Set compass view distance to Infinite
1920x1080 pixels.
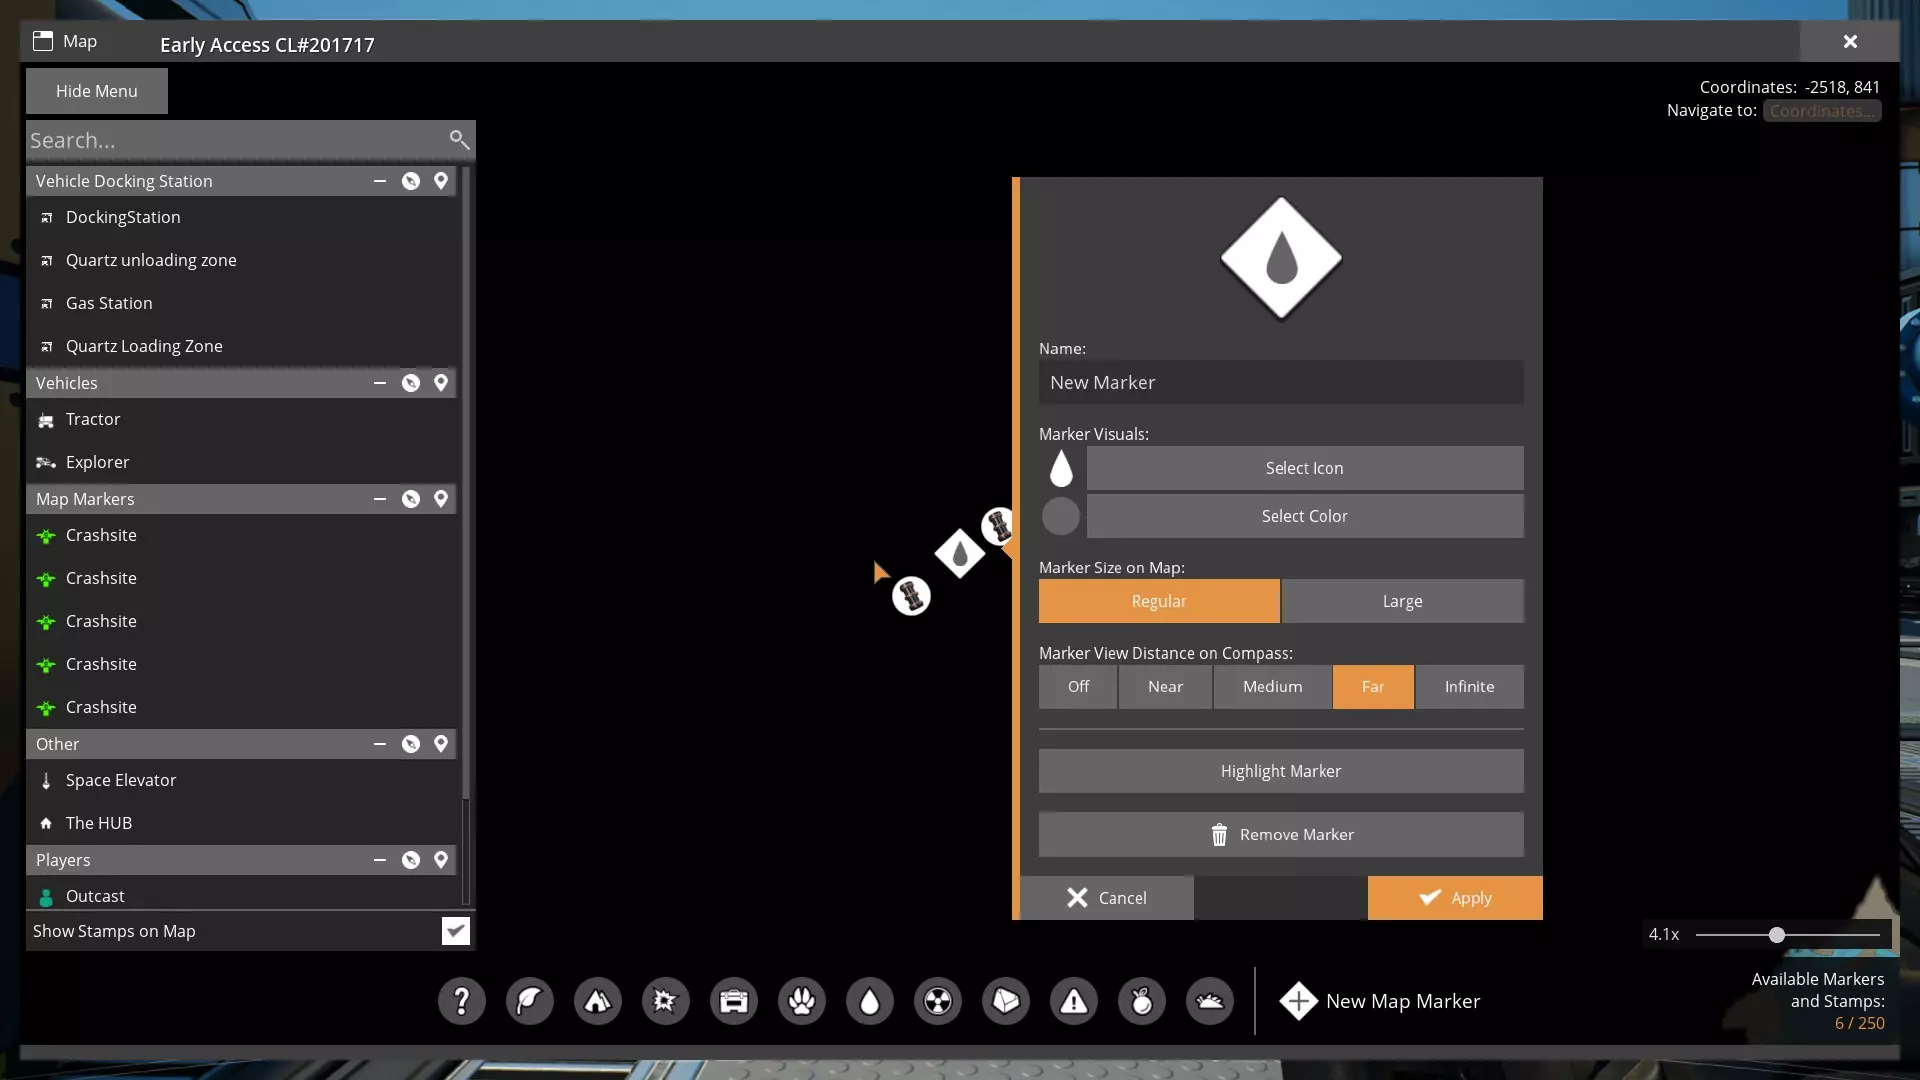point(1469,687)
